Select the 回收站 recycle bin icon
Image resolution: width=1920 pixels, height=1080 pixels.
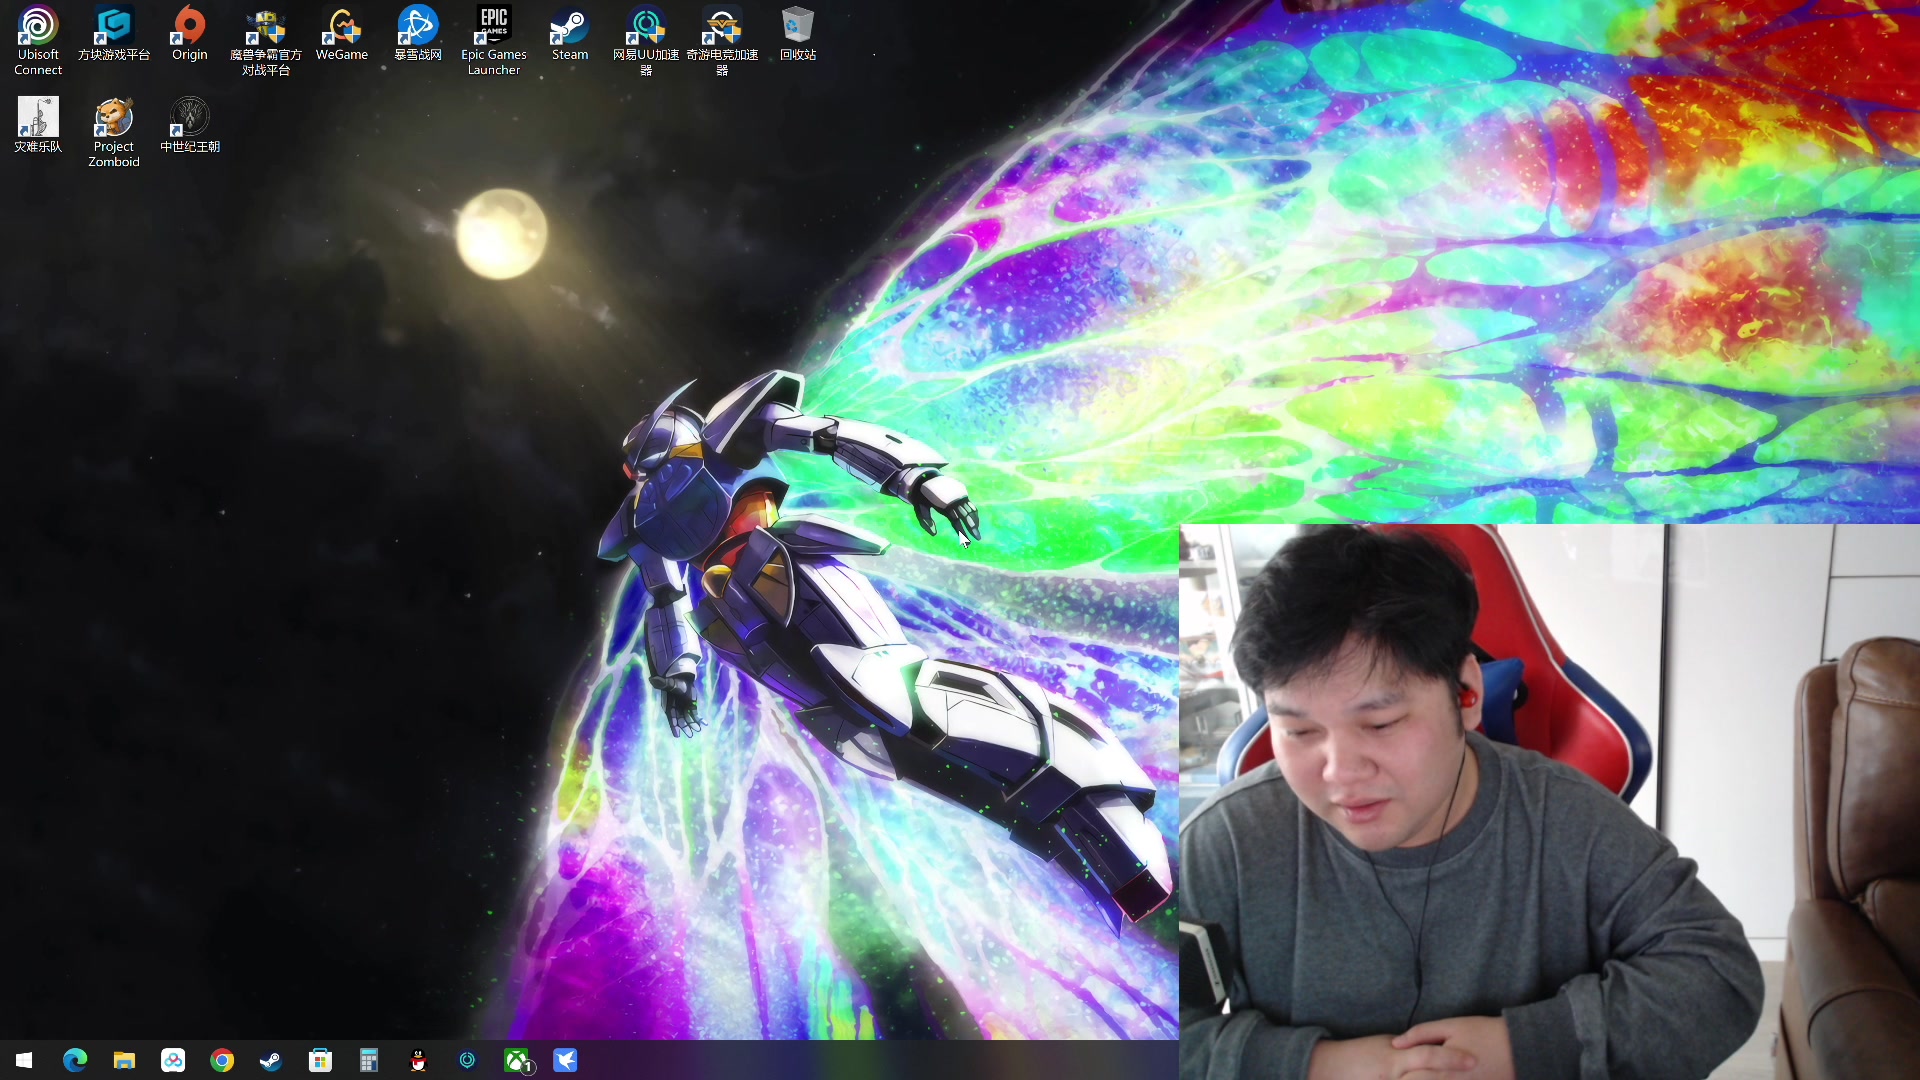click(x=798, y=33)
